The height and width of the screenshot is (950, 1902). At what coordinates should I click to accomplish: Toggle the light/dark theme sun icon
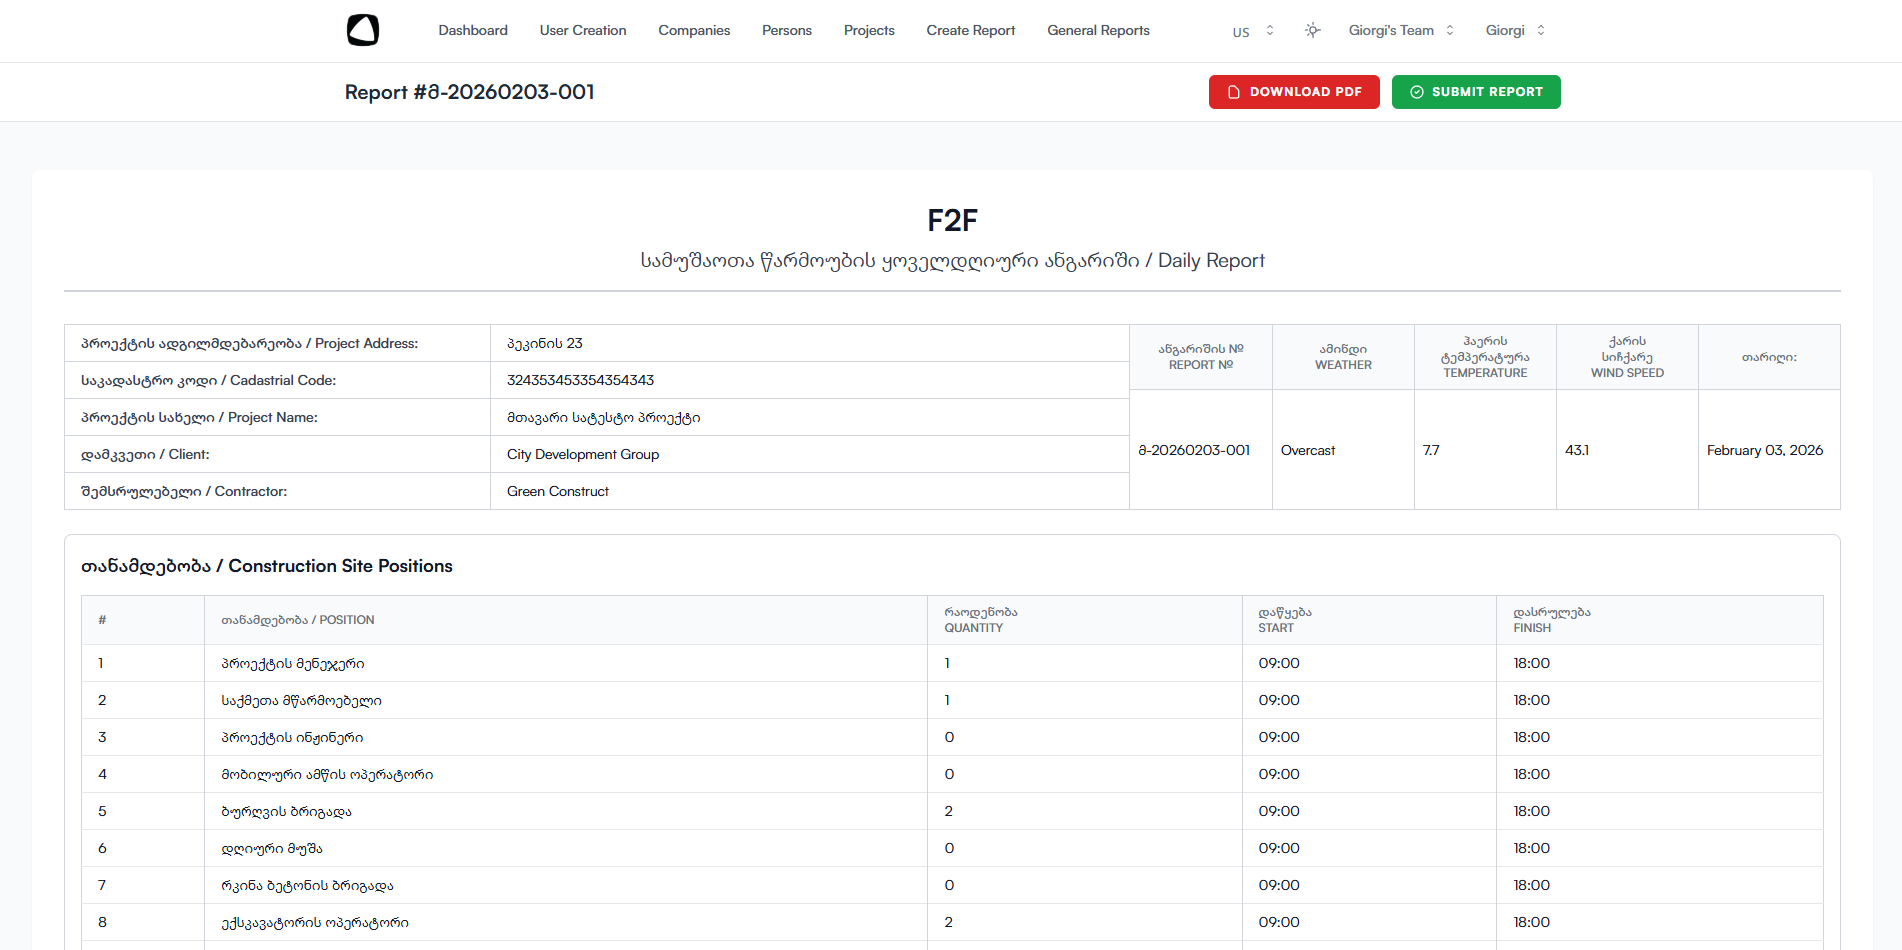tap(1312, 30)
